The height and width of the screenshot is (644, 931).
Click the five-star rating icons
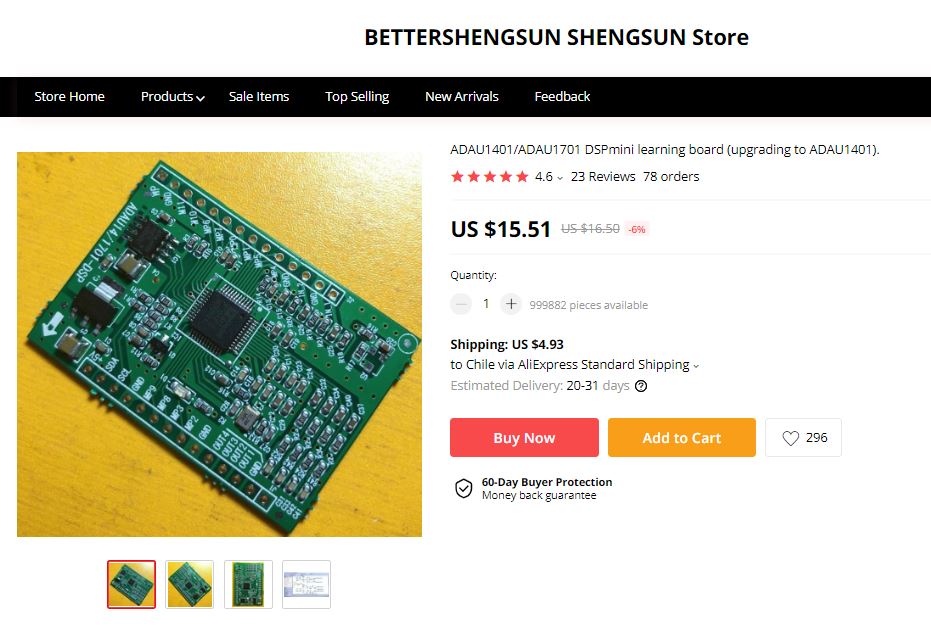pyautogui.click(x=489, y=176)
